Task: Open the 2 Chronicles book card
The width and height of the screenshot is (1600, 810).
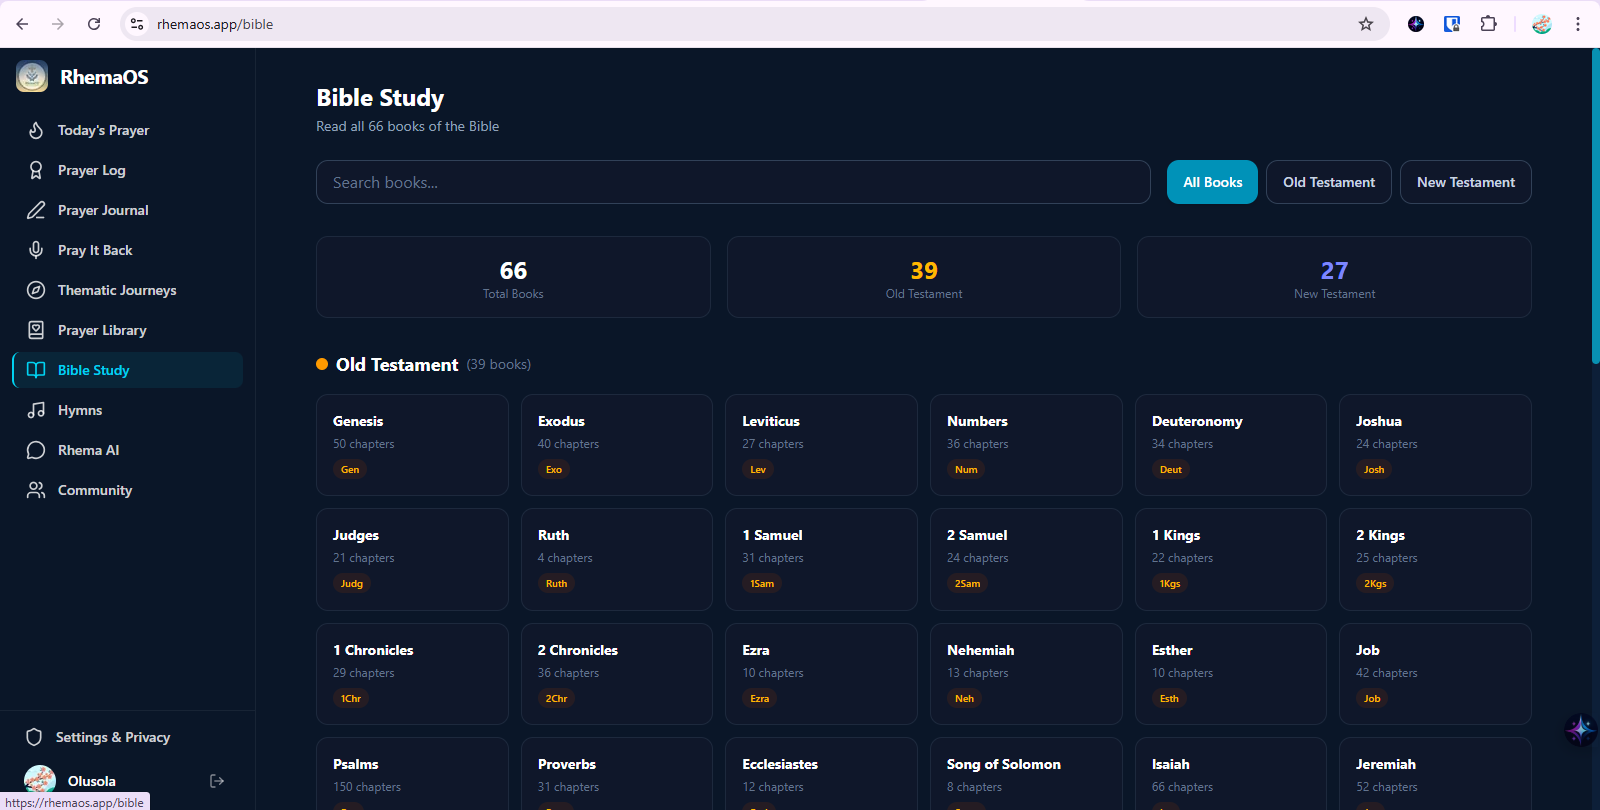Action: [617, 674]
